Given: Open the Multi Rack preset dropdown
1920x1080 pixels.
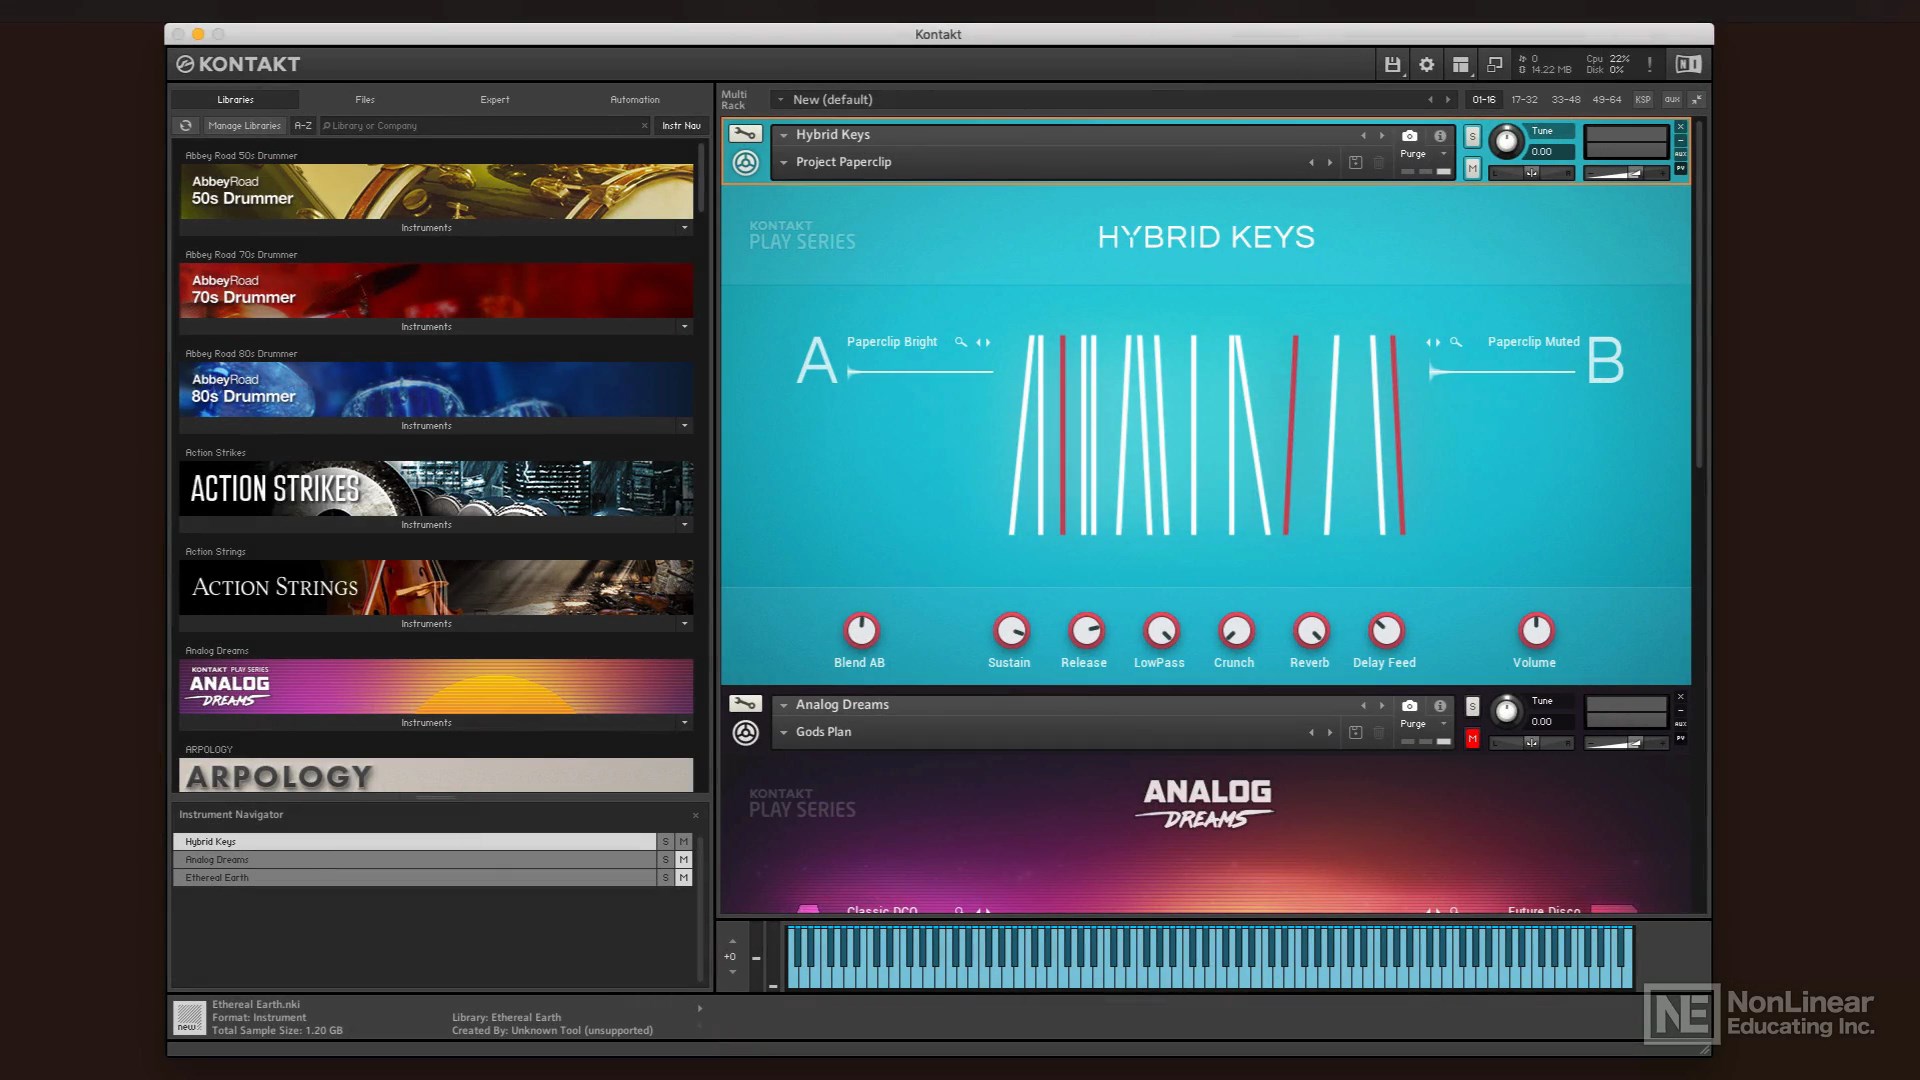Looking at the screenshot, I should pyautogui.click(x=781, y=100).
